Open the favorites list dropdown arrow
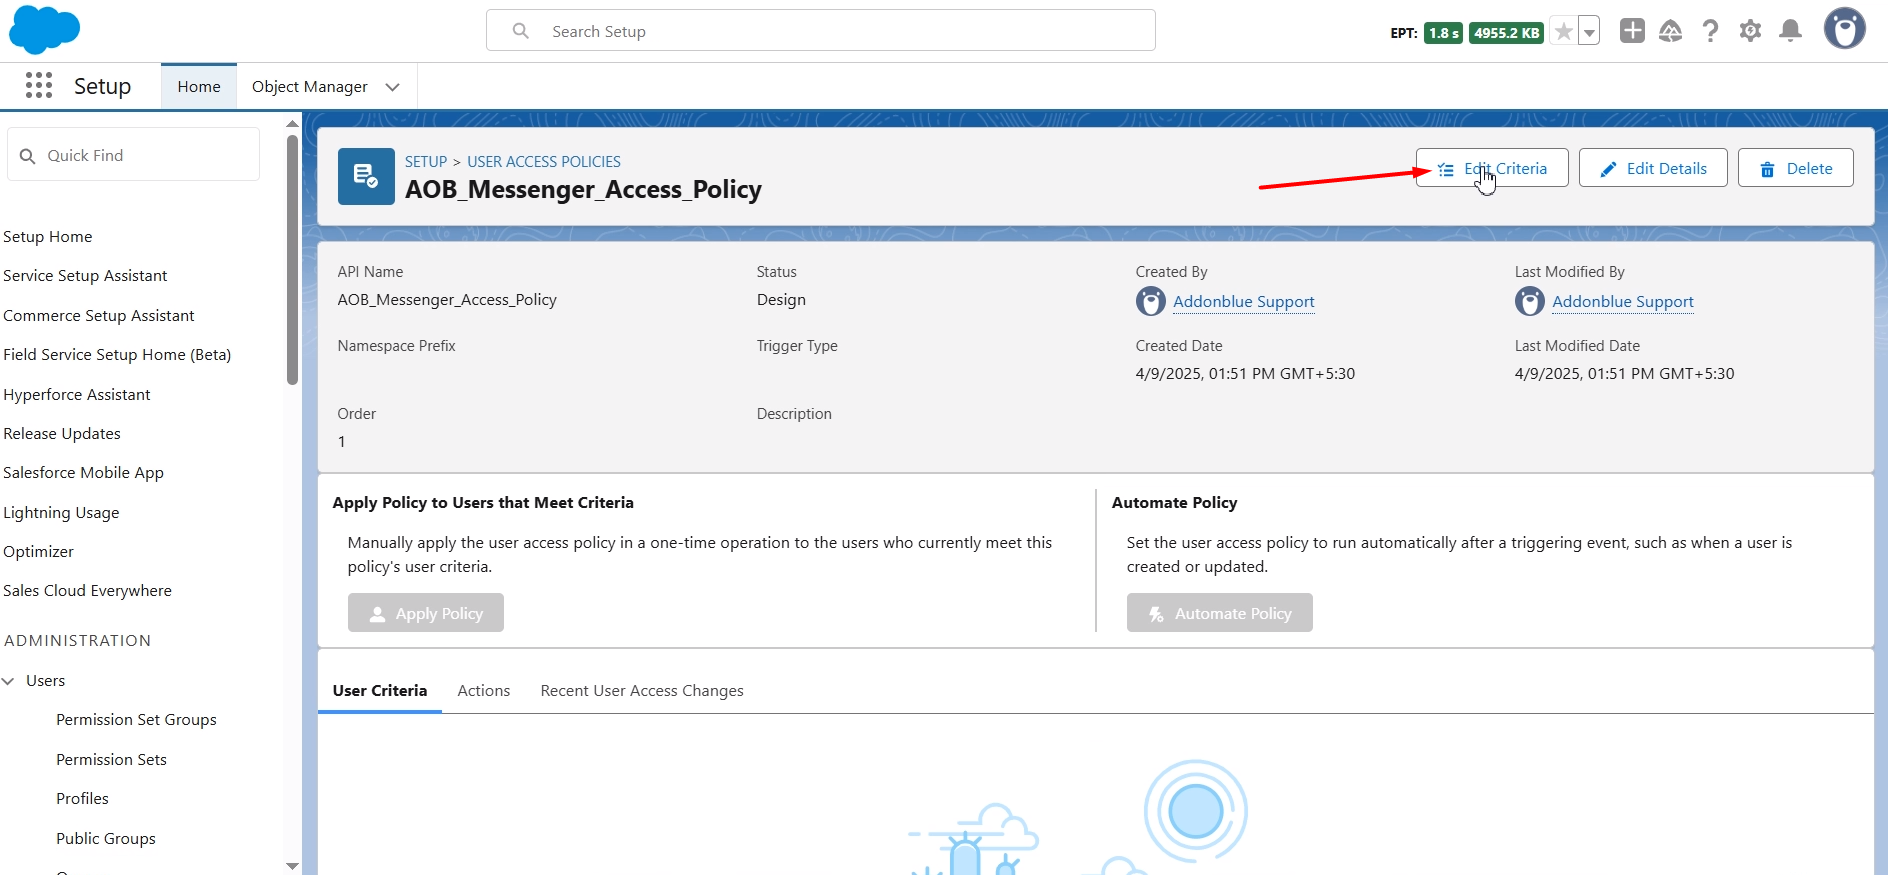This screenshot has height=875, width=1888. [1589, 32]
